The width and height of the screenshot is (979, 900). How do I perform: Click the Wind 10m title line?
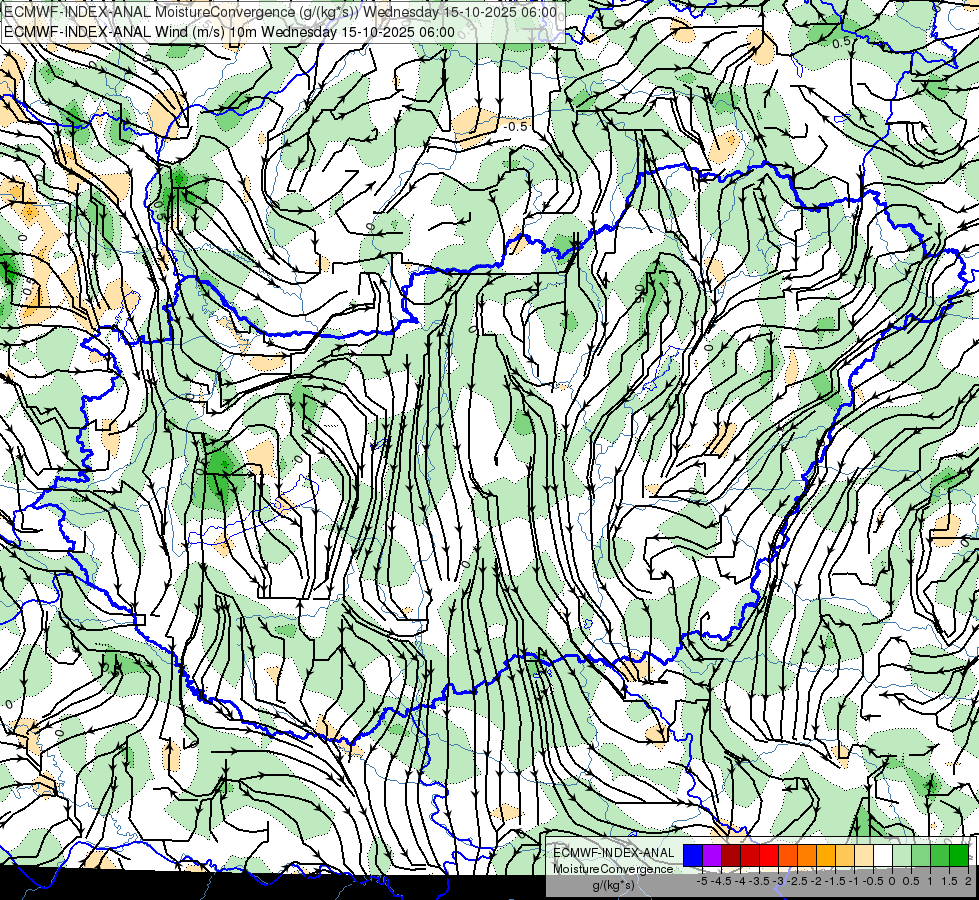[229, 32]
